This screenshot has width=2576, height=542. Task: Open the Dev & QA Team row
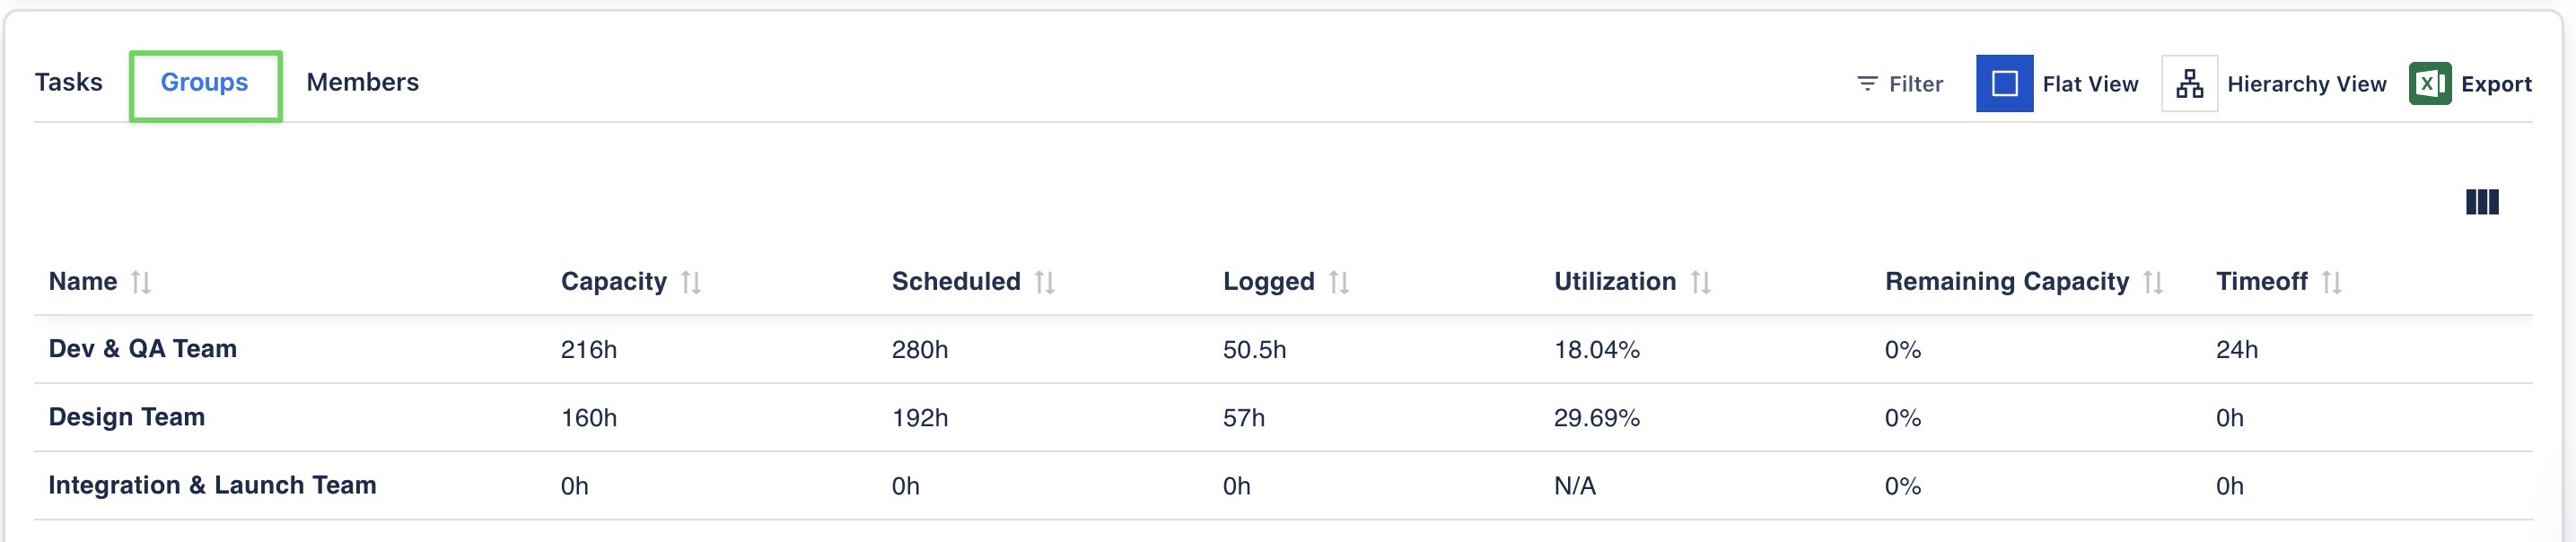coord(143,349)
